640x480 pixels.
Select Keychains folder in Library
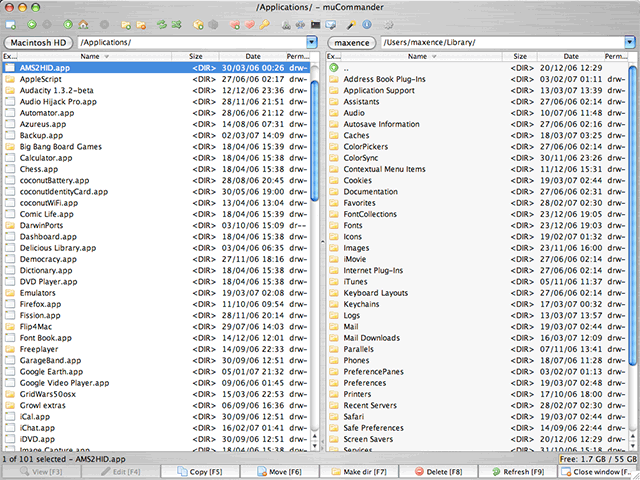[x=477, y=304]
